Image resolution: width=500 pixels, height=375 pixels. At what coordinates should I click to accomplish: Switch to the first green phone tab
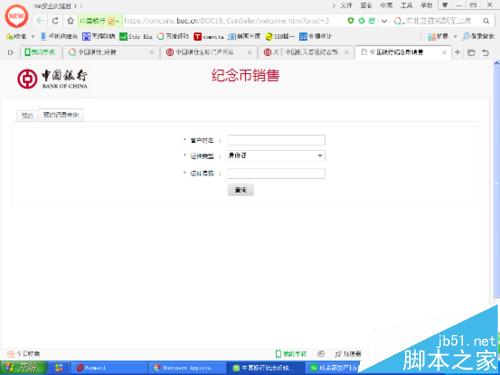tap(41, 52)
